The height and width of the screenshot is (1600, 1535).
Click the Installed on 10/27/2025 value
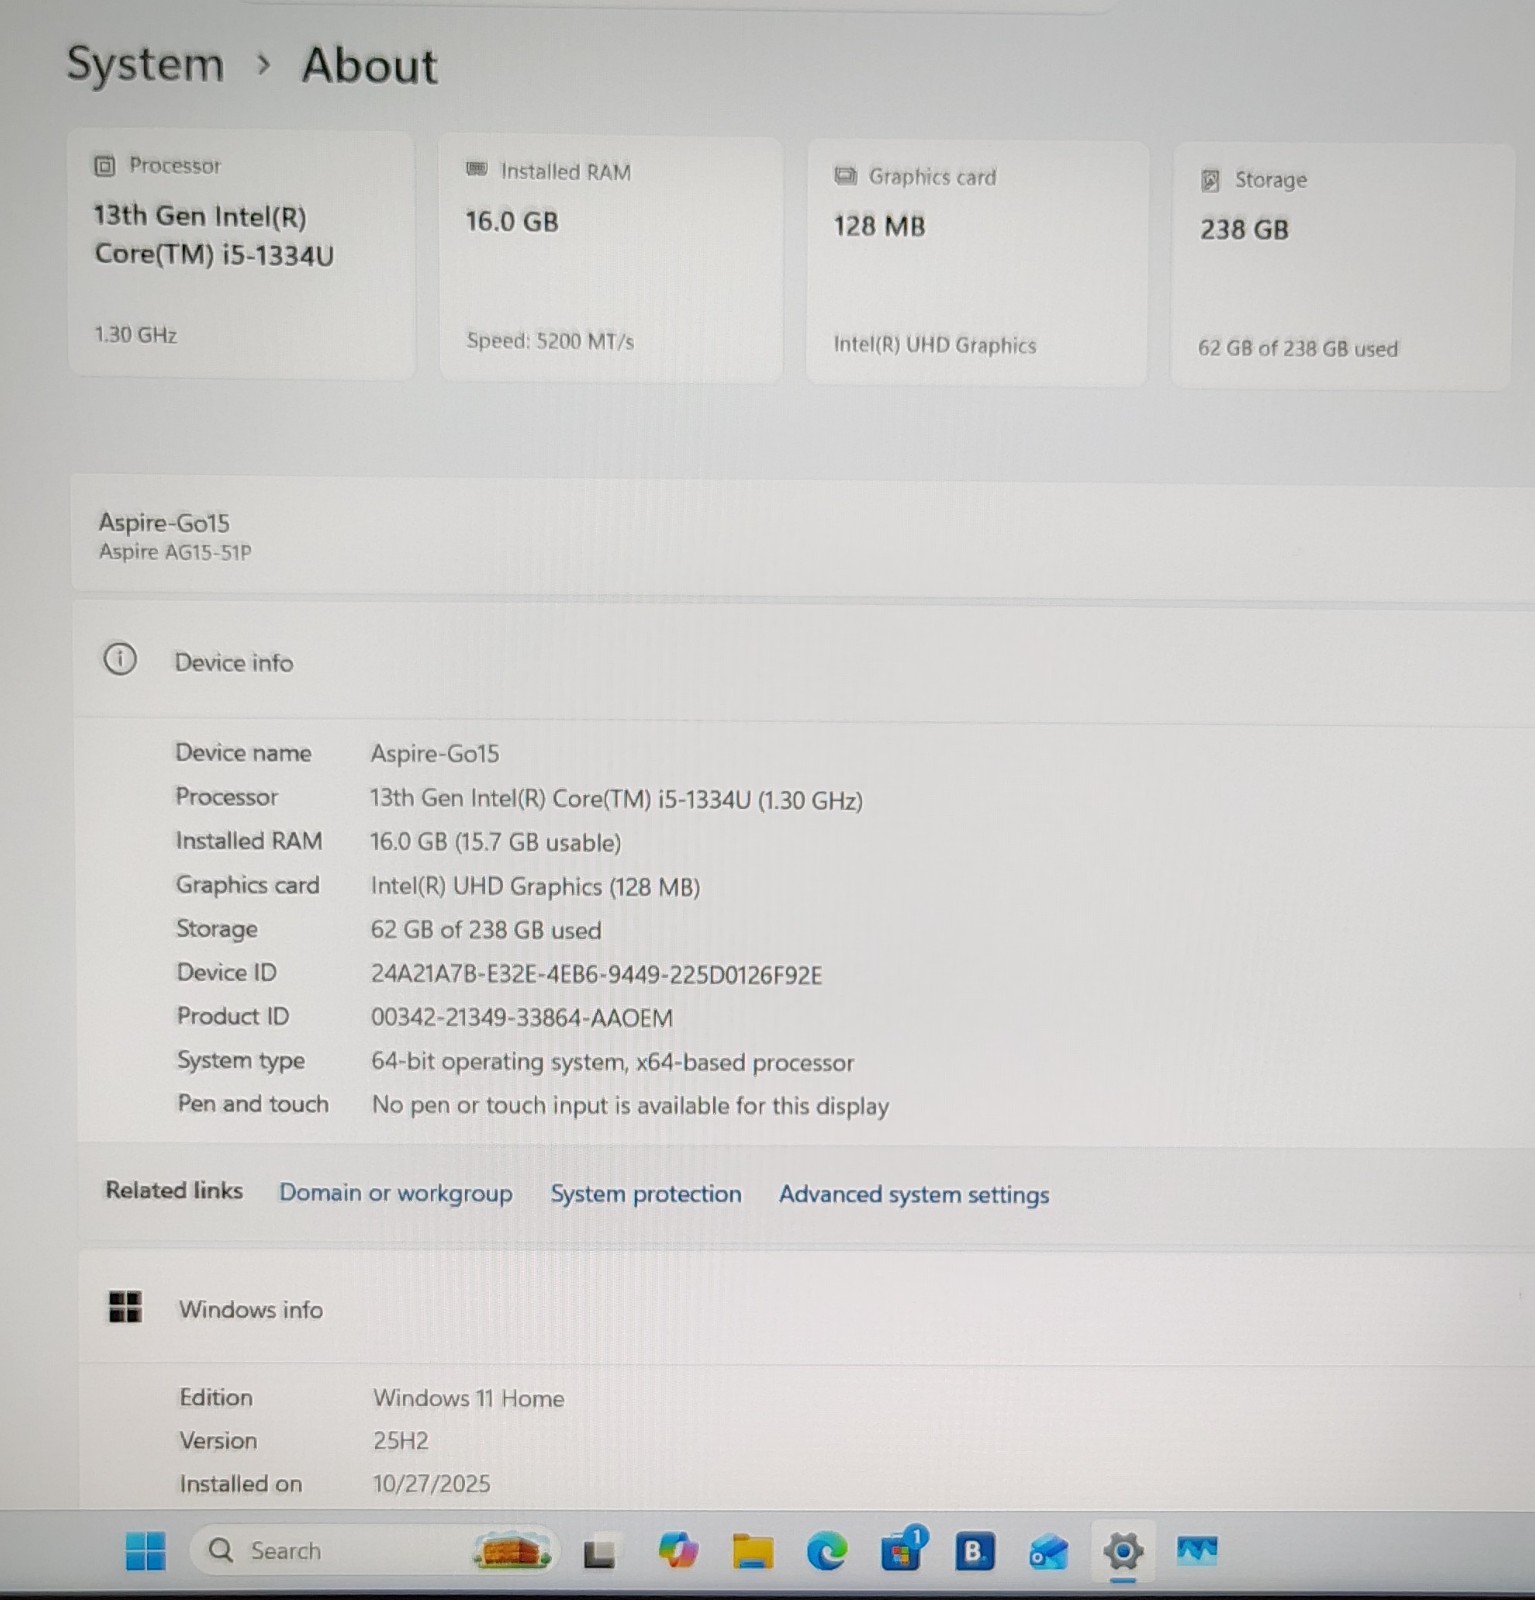coord(432,1484)
